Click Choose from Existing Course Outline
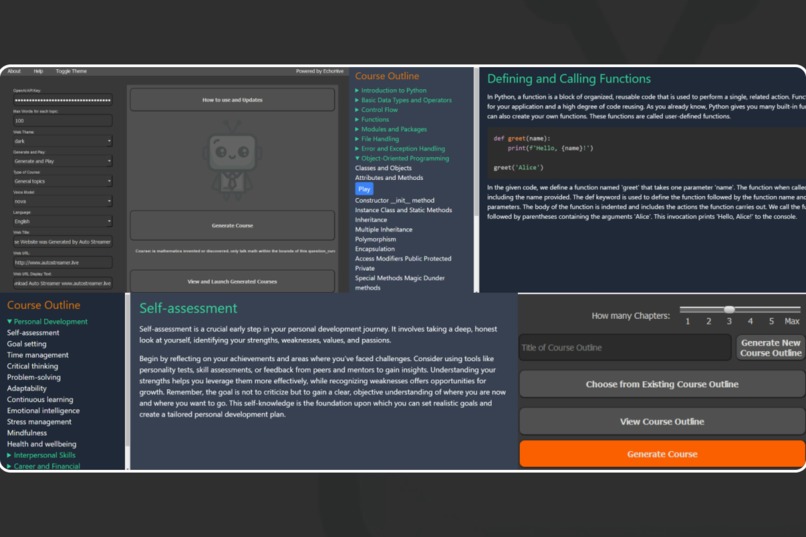This screenshot has width=806, height=537. tap(662, 384)
